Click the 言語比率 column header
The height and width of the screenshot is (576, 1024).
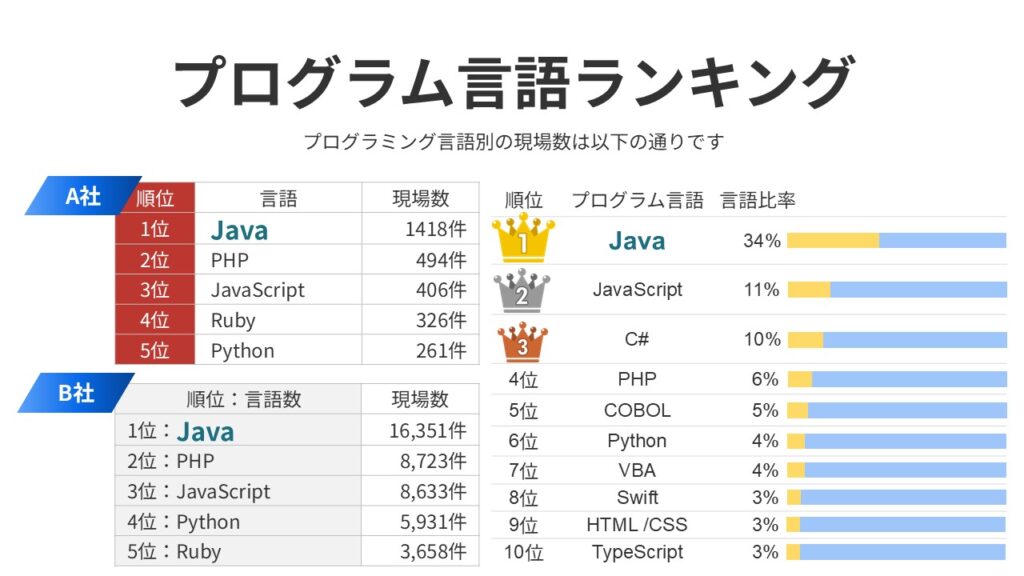pyautogui.click(x=758, y=200)
